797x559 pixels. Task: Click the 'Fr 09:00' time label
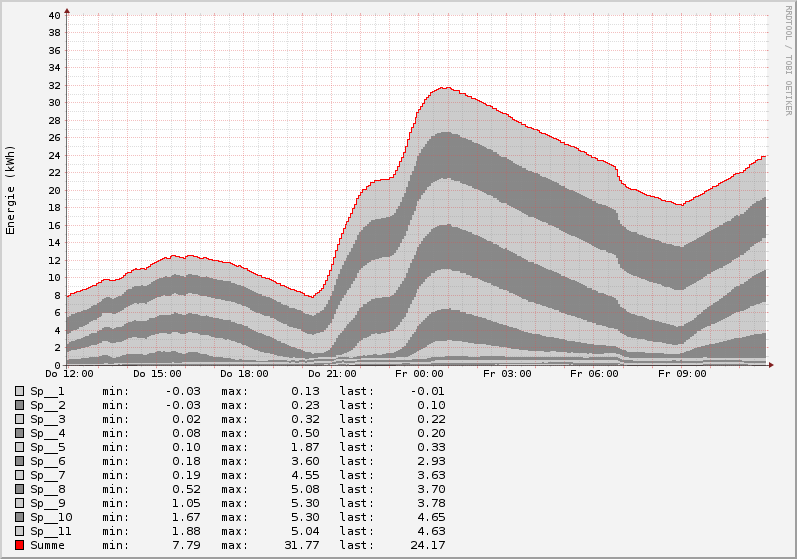(679, 374)
